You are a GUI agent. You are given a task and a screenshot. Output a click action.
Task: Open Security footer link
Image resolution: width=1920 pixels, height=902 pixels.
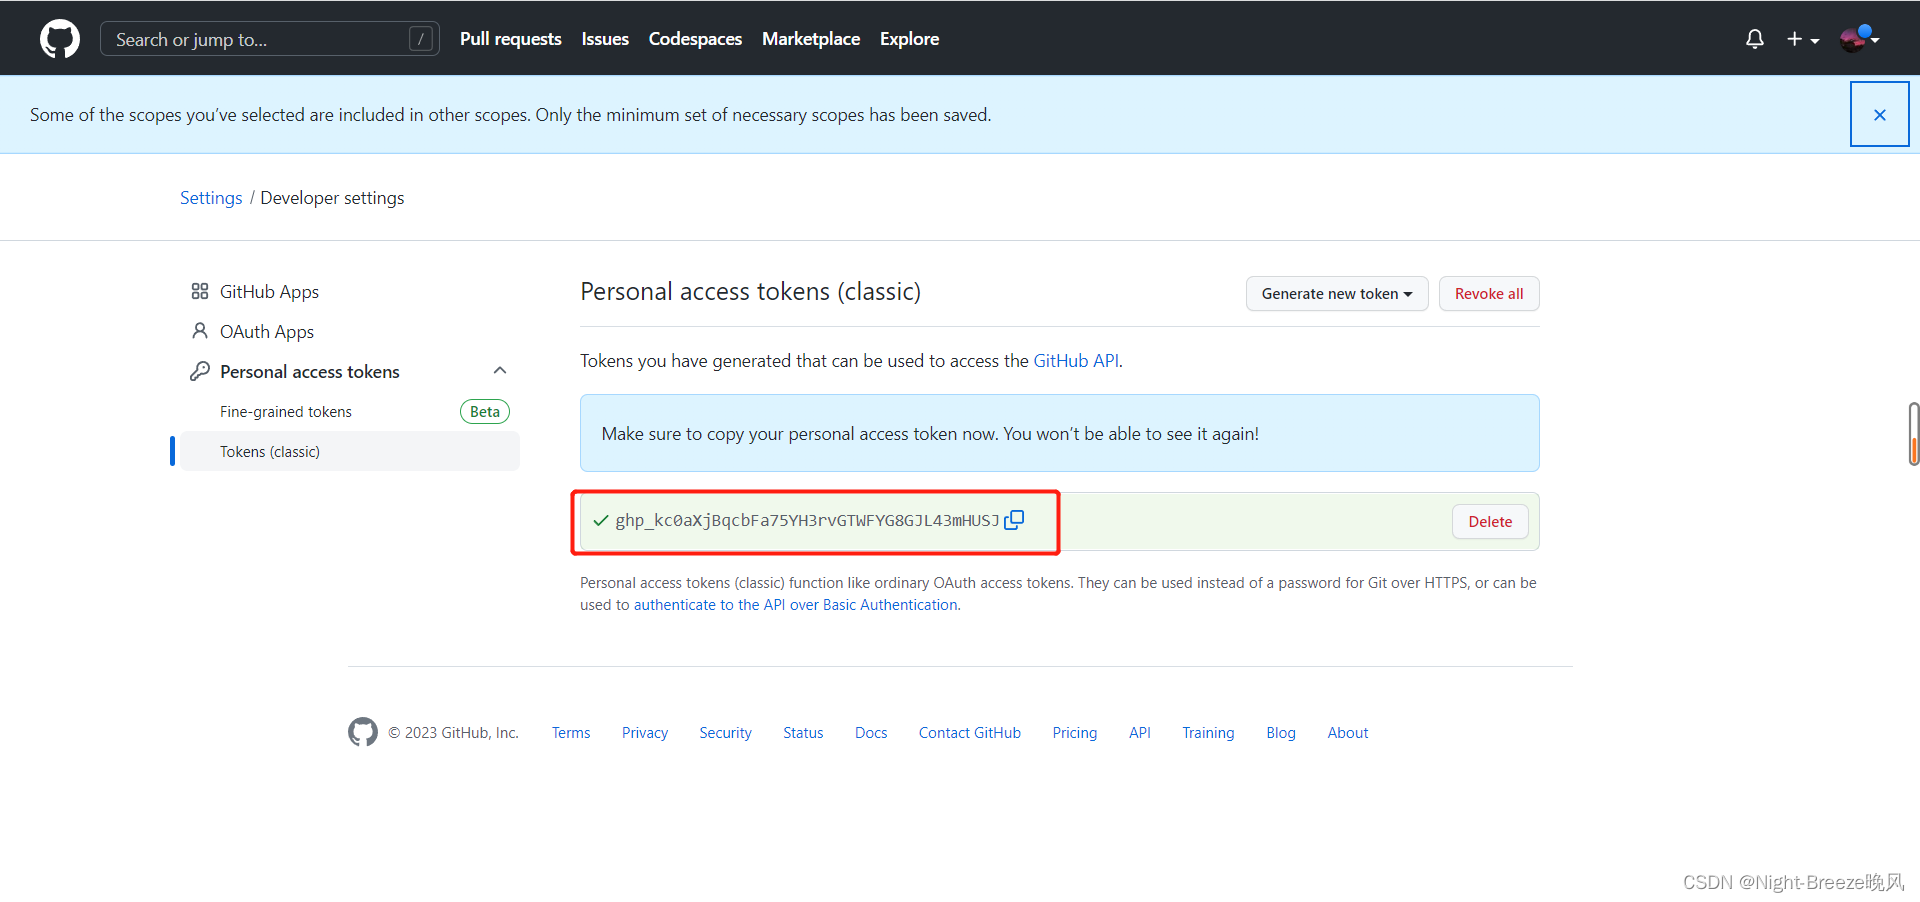click(725, 733)
